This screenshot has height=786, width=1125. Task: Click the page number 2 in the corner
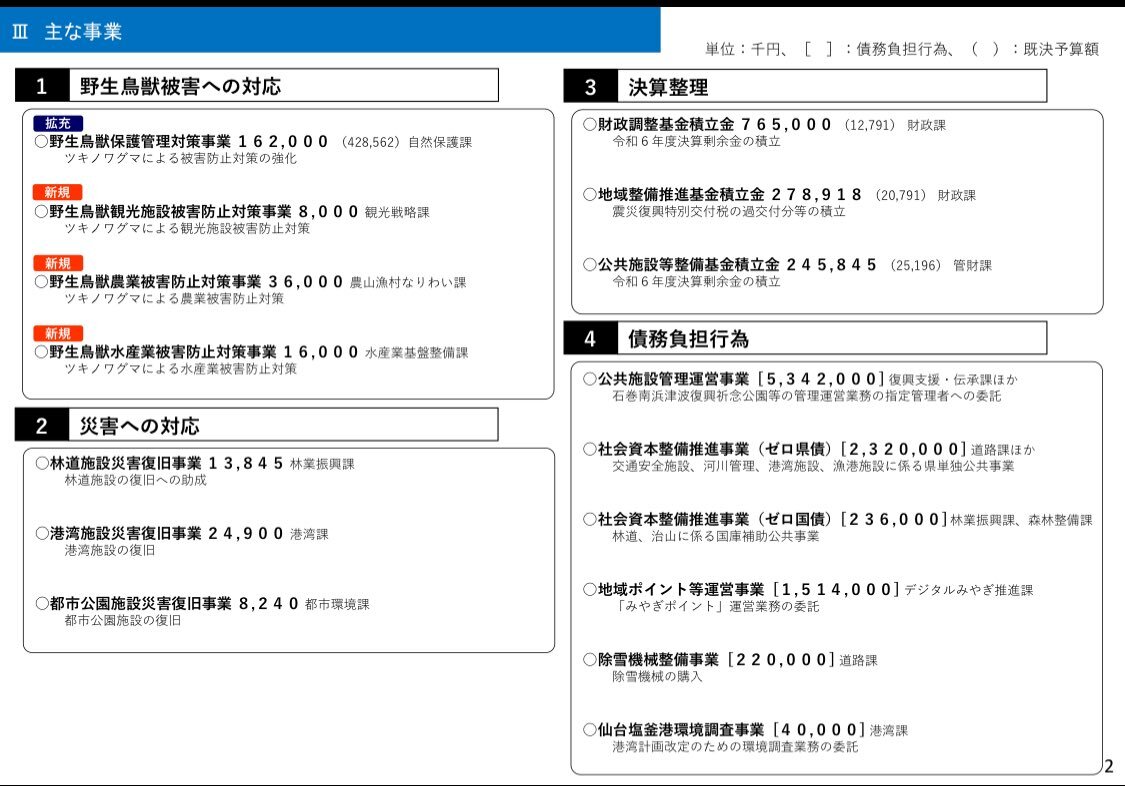pos(1108,767)
